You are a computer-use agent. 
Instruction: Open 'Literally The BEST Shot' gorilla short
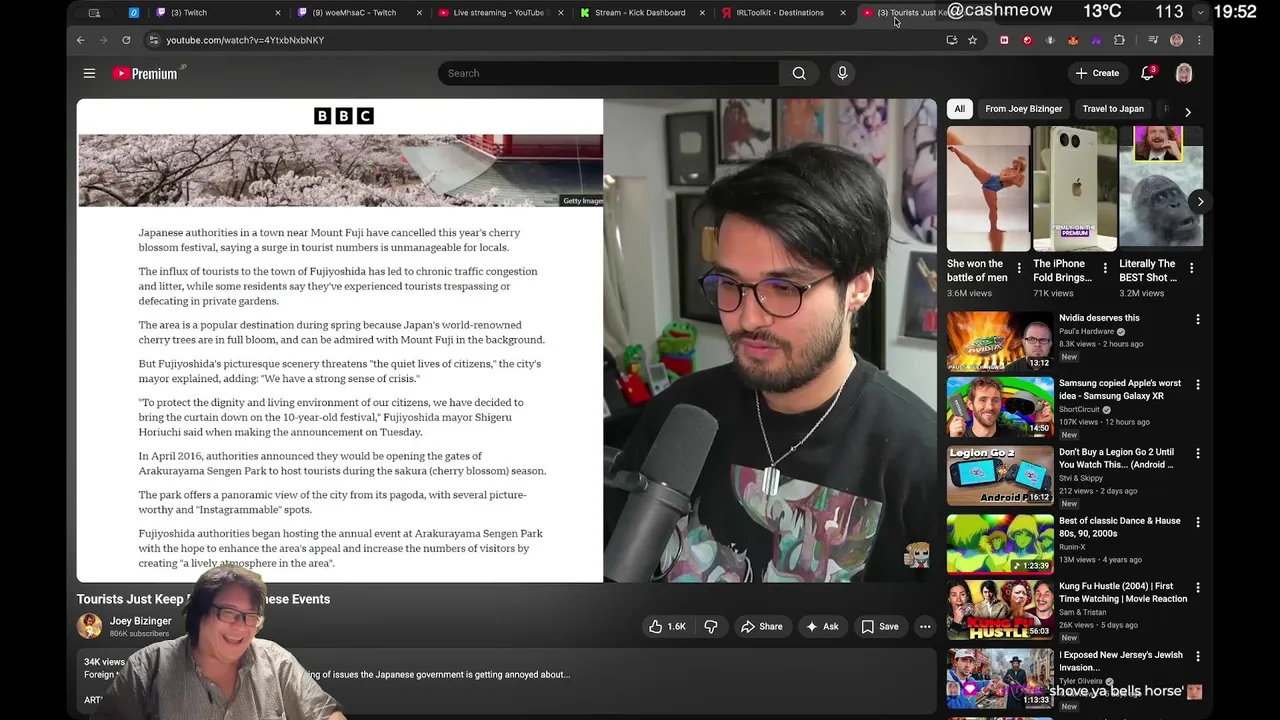pyautogui.click(x=1161, y=188)
